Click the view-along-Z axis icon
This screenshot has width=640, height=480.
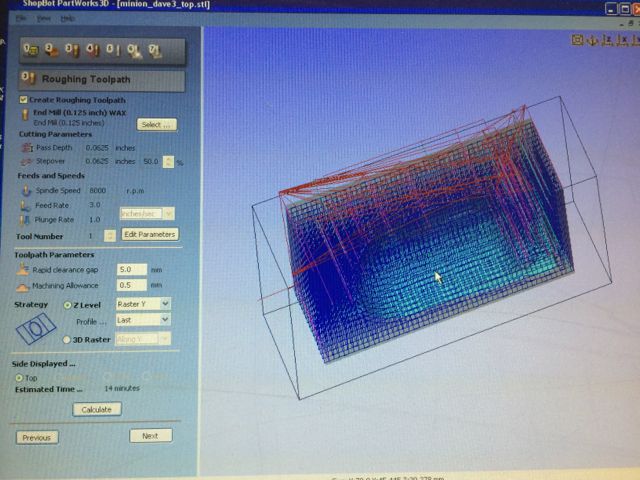(x=607, y=40)
